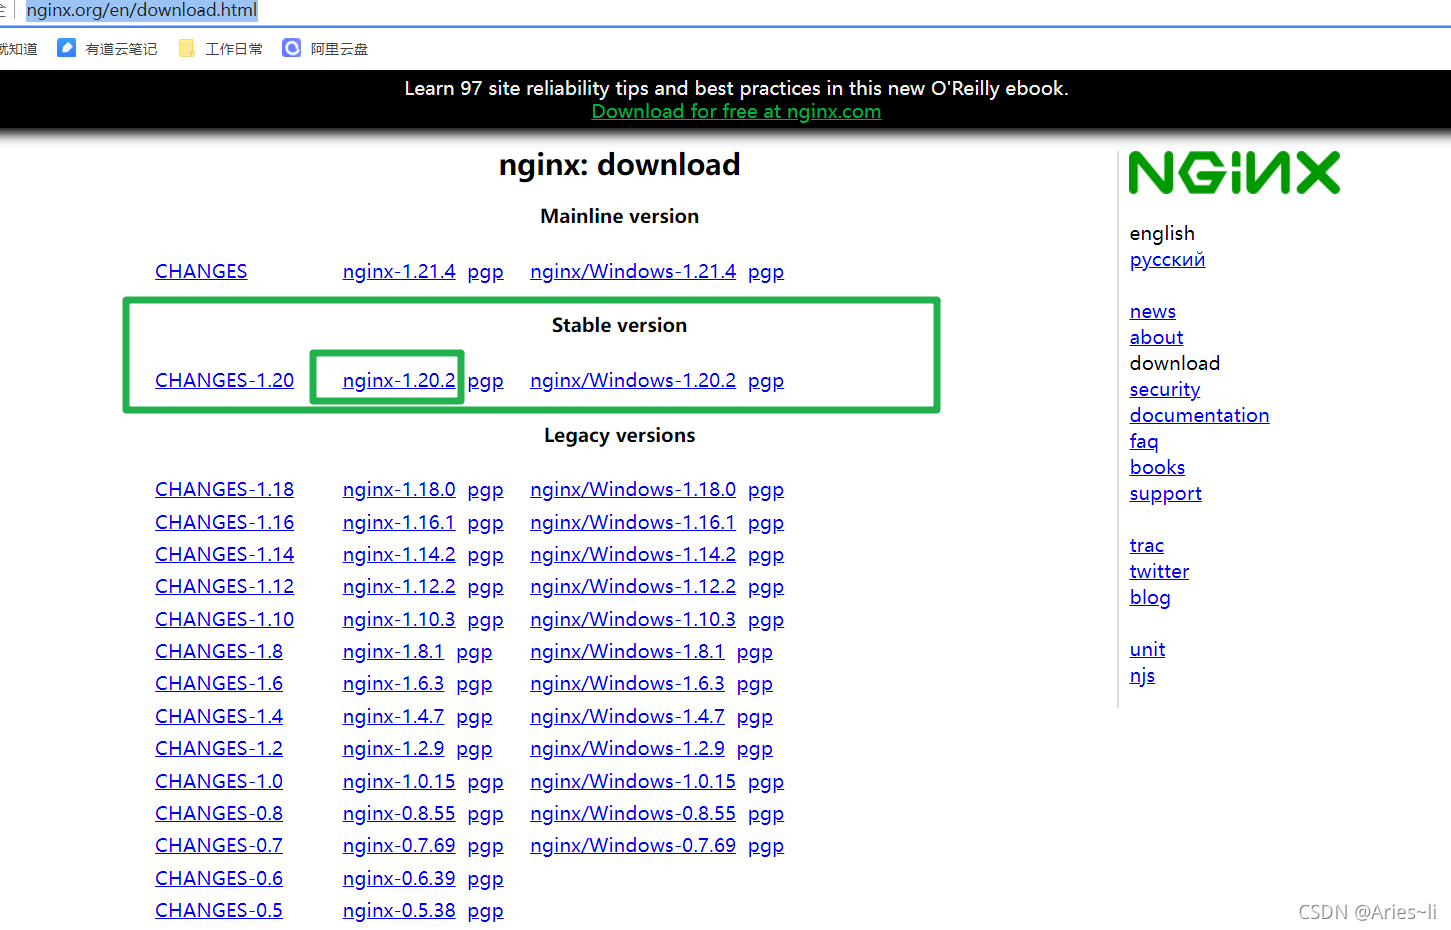The height and width of the screenshot is (930, 1451).
Task: Open the blog link
Action: pos(1150,598)
